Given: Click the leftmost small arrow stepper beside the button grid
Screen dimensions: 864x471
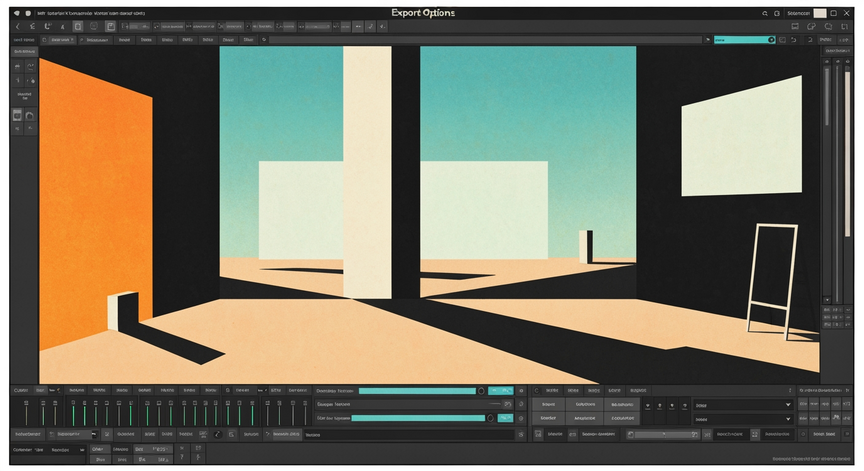Looking at the screenshot, I should tap(647, 406).
